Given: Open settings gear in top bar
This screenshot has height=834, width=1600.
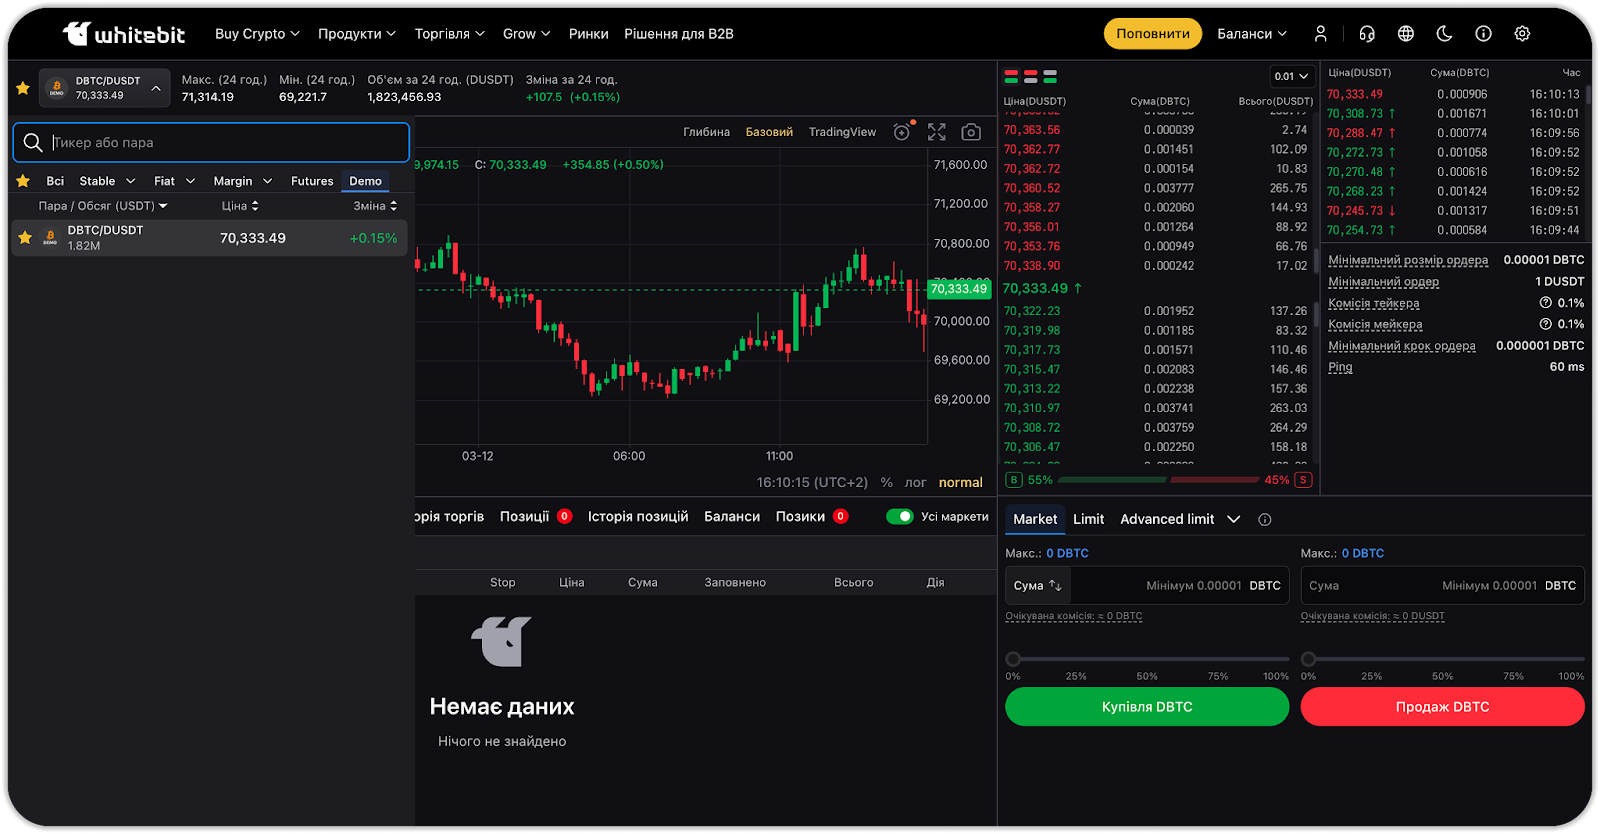Looking at the screenshot, I should [1522, 34].
